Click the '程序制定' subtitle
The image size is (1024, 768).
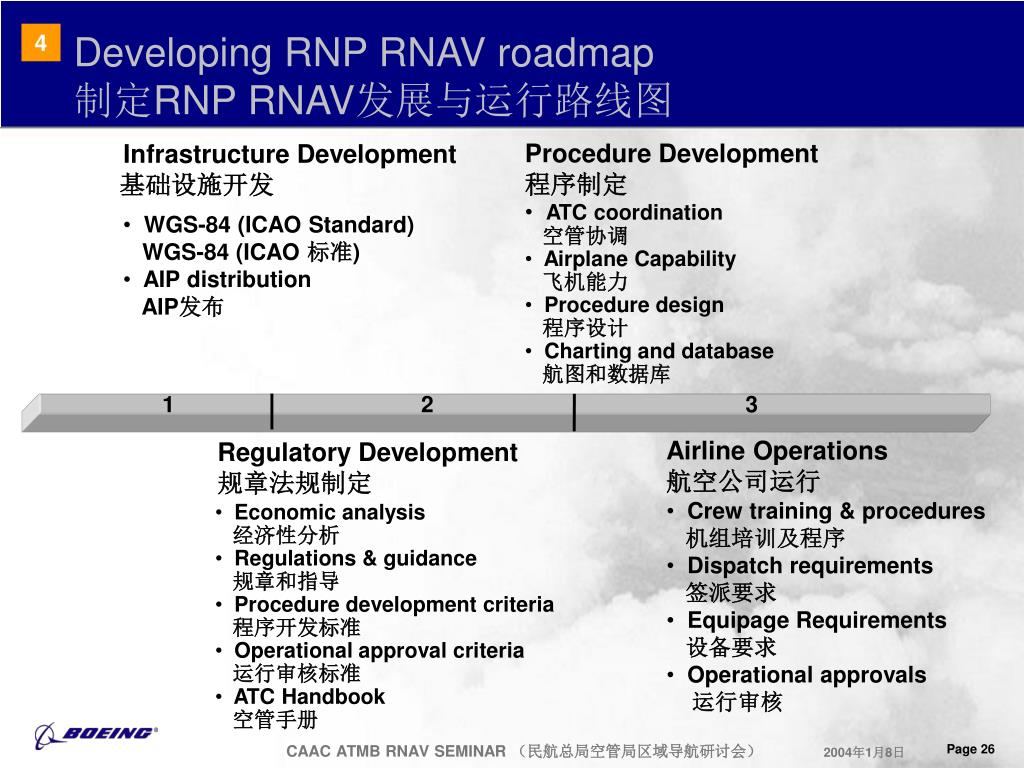pos(576,184)
